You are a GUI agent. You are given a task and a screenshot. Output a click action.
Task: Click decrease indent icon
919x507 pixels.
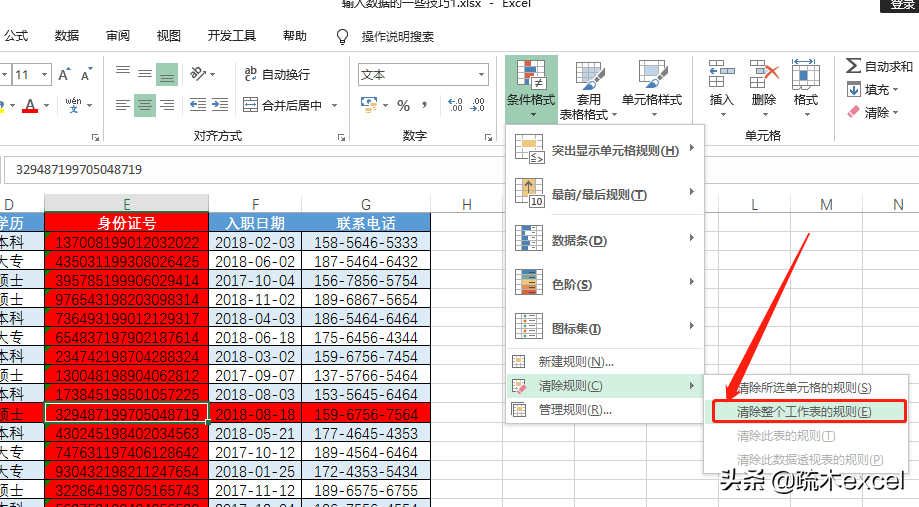point(198,106)
